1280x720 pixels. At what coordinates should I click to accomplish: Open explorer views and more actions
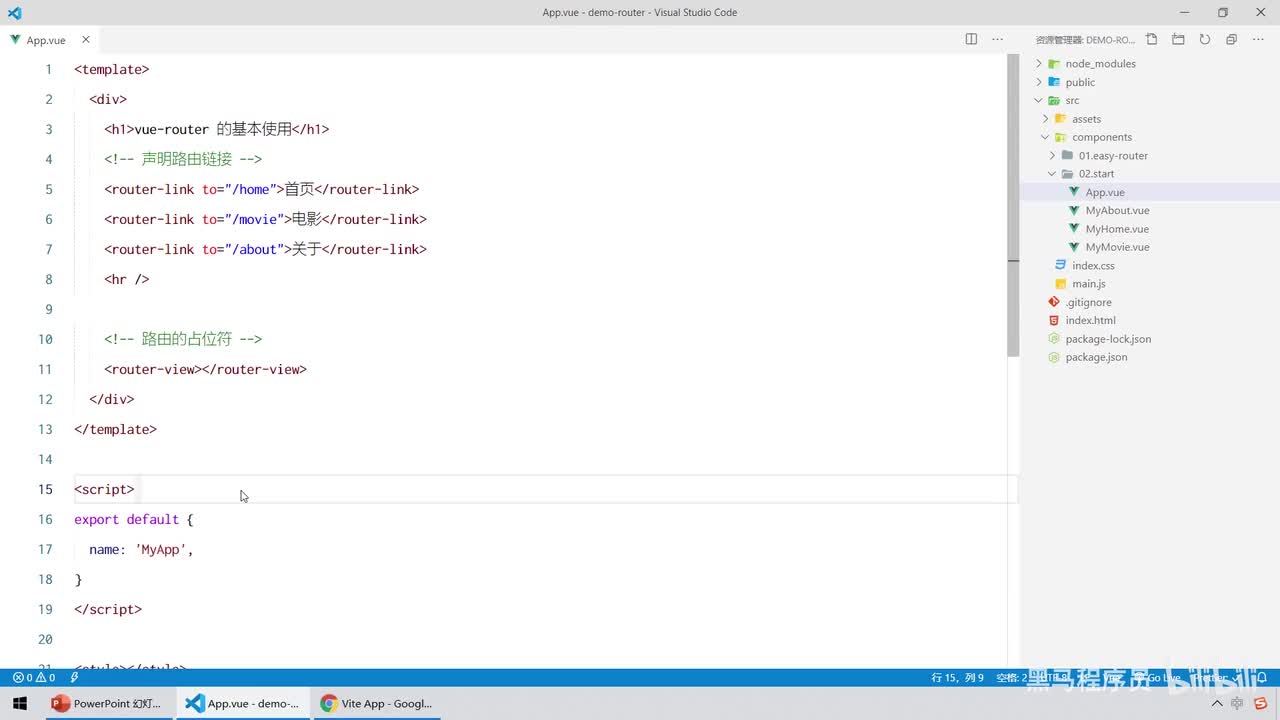(x=1258, y=40)
